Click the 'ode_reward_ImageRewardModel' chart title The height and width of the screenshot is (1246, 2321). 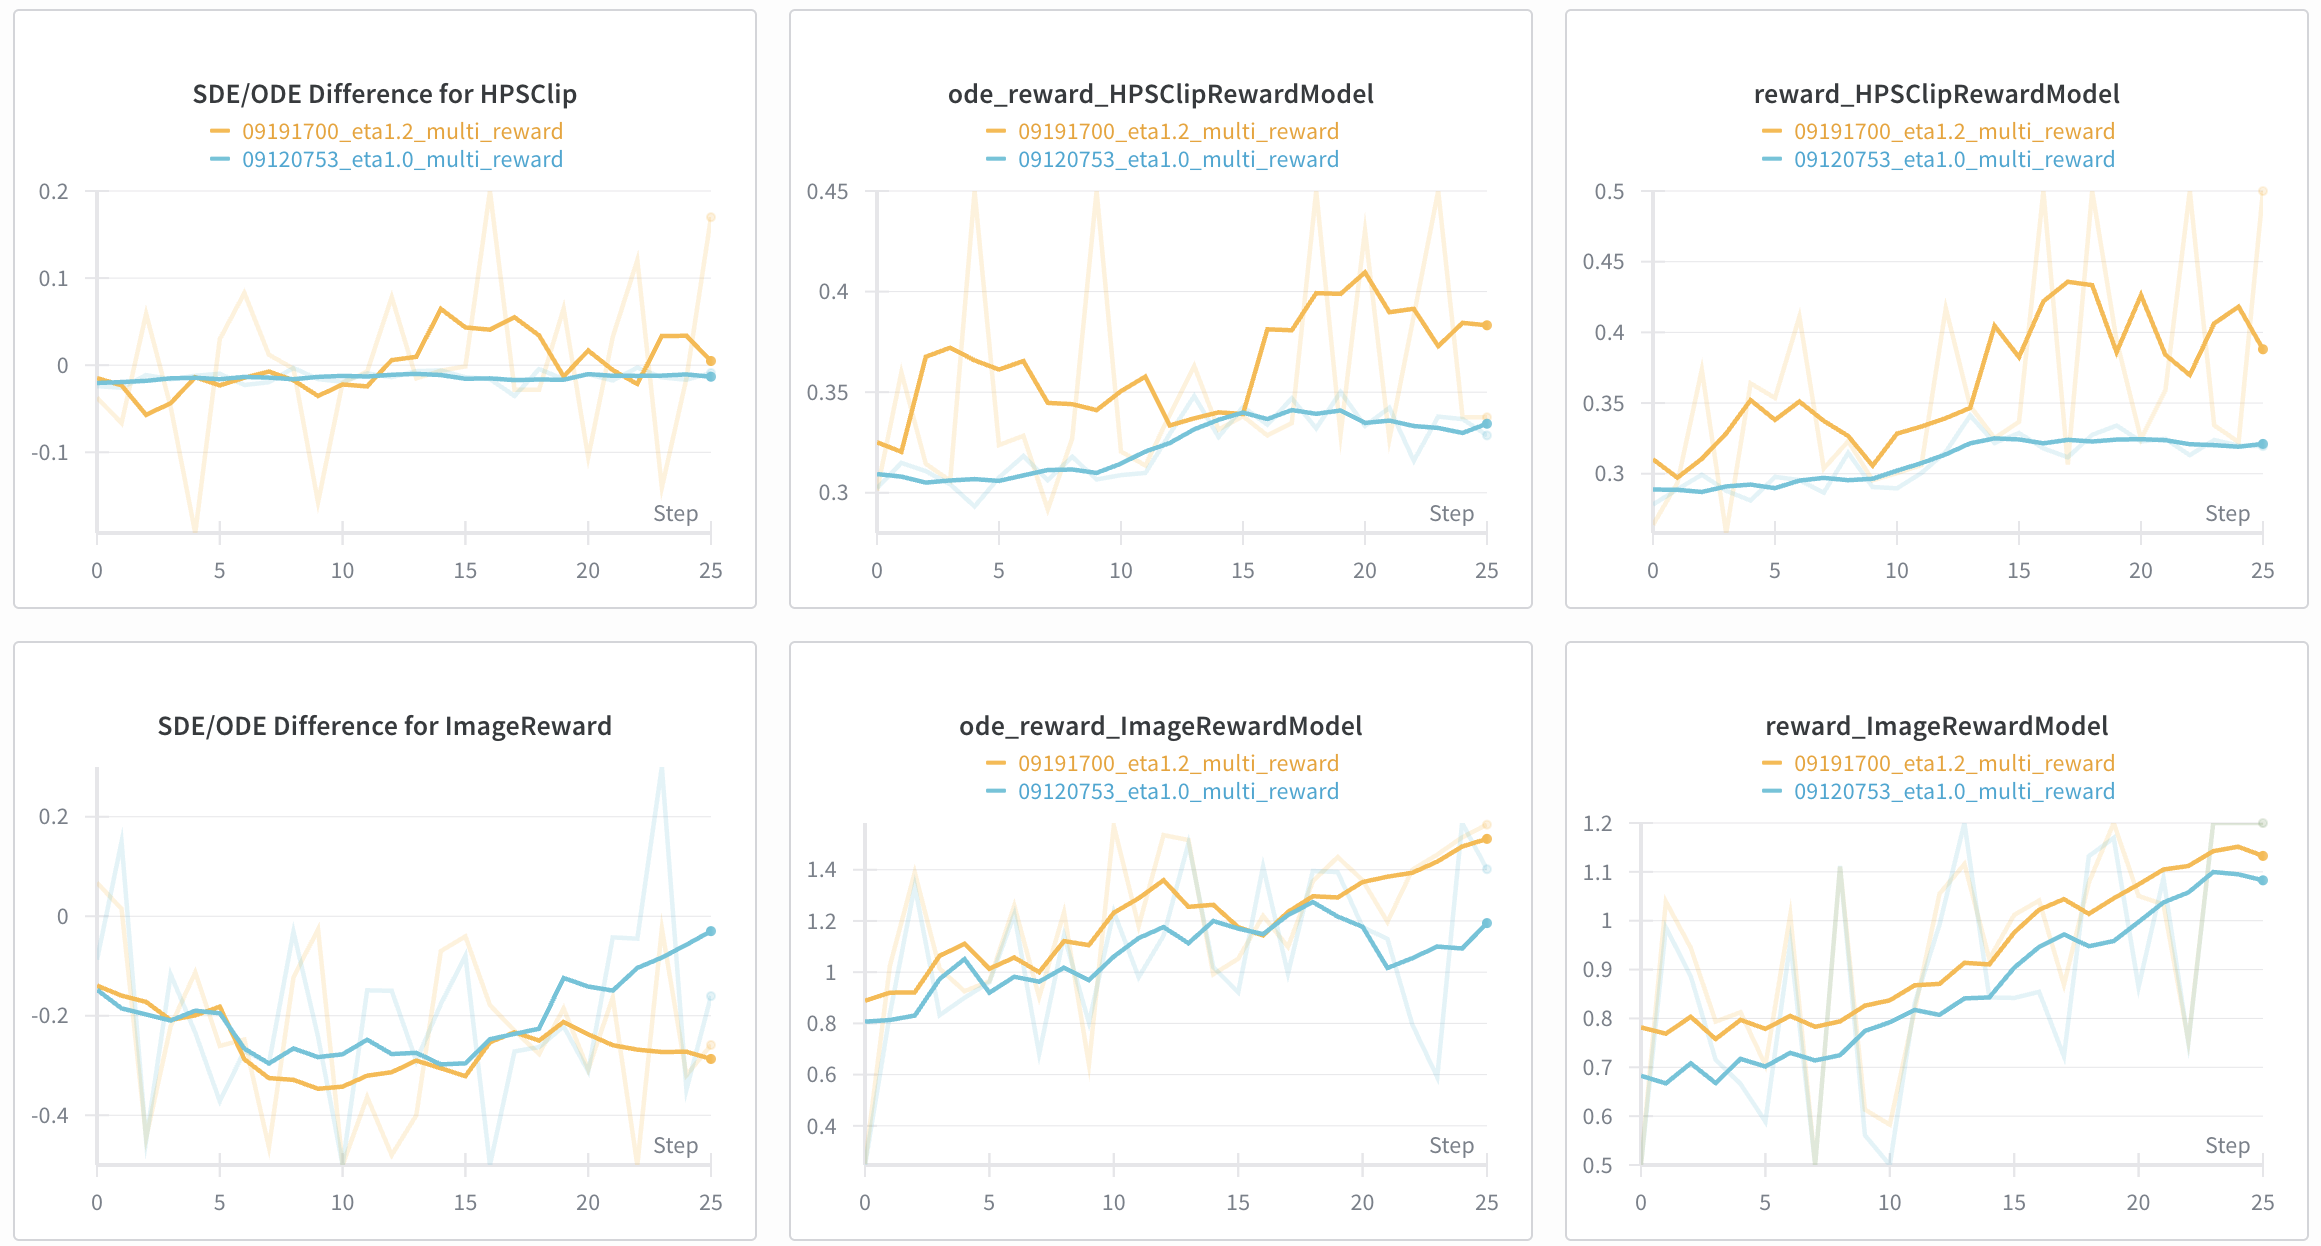(x=1160, y=726)
